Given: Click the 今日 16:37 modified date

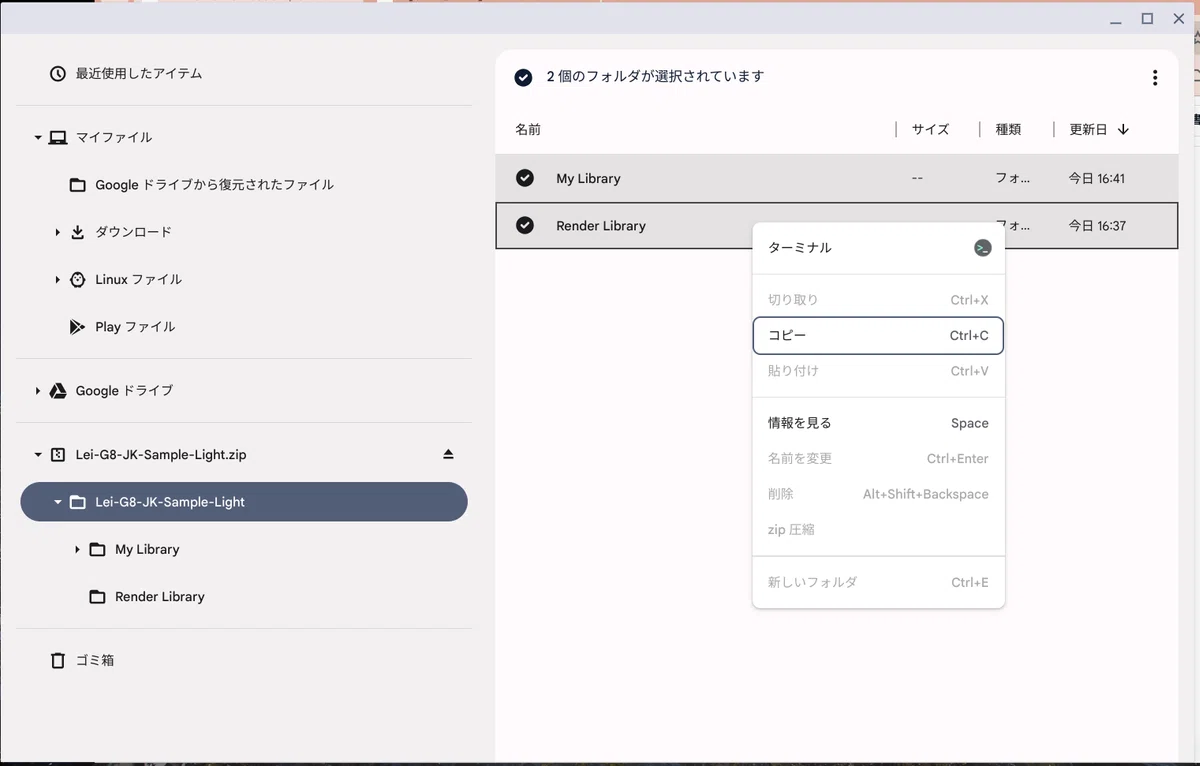Looking at the screenshot, I should point(1097,226).
